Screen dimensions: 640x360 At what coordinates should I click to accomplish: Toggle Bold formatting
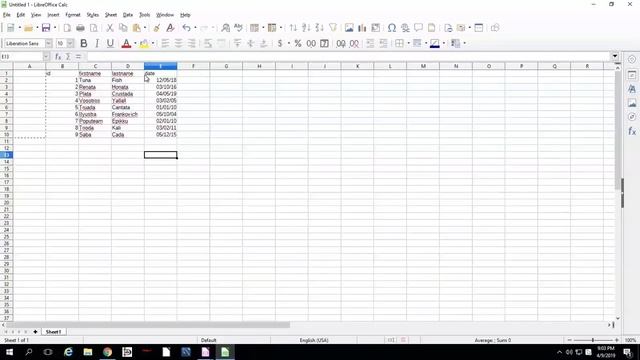(84, 43)
